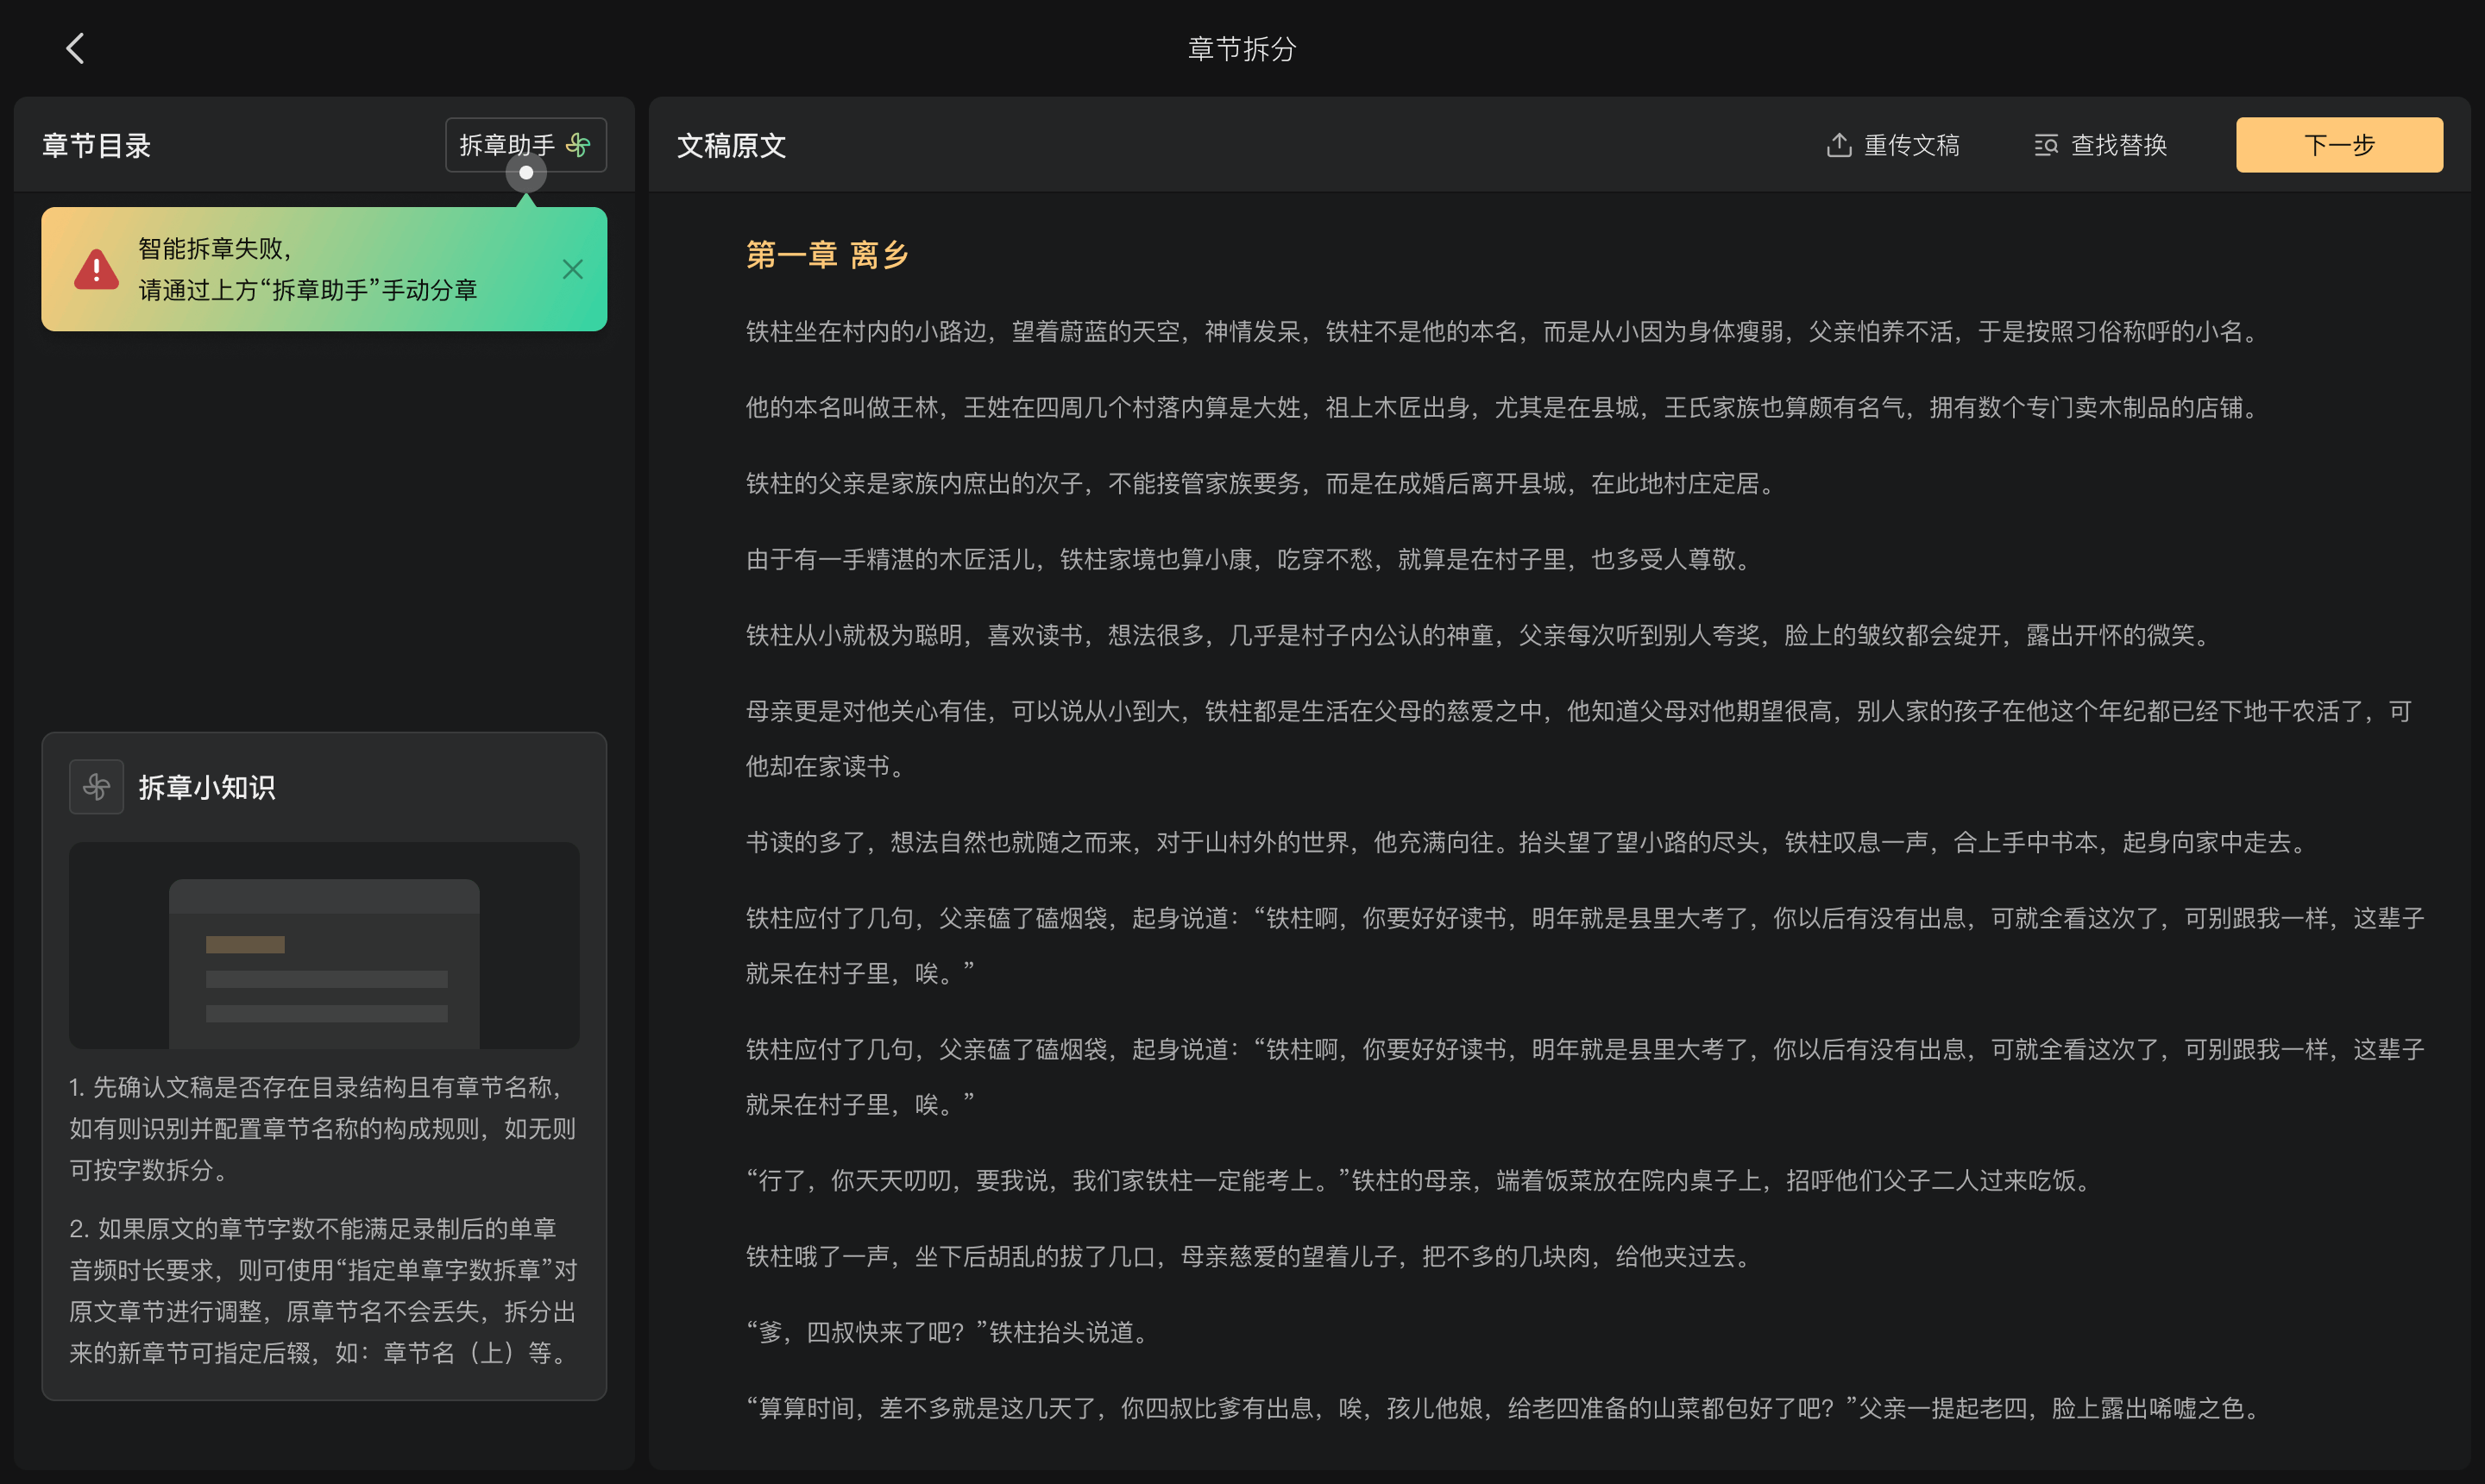Click tip 1 starting 先确认文稿是否存在目录结构
This screenshot has width=2485, height=1484.
323,1129
